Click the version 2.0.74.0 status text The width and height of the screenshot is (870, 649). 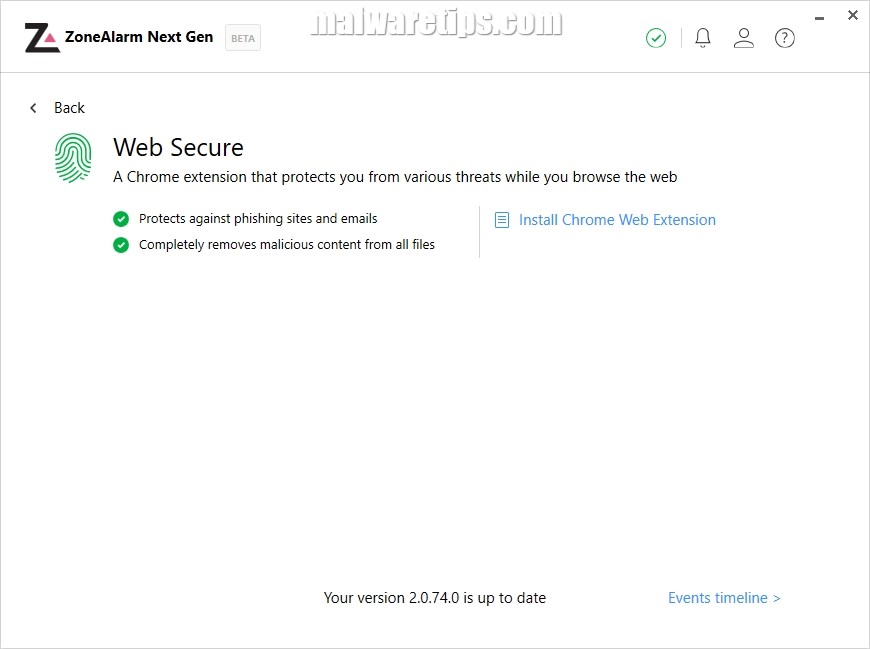pyautogui.click(x=434, y=598)
